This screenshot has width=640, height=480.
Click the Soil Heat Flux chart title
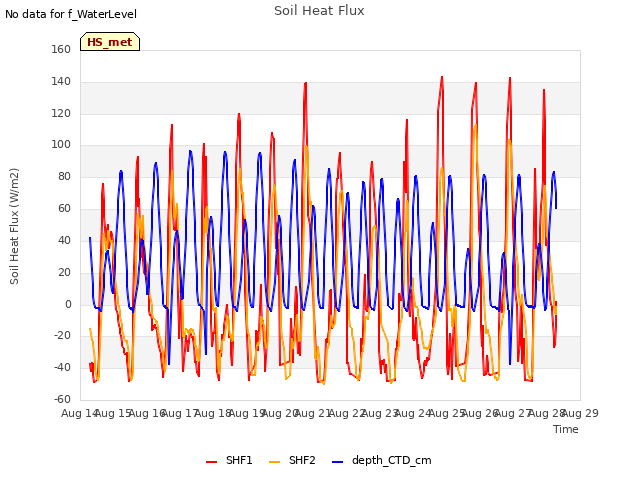[319, 11]
